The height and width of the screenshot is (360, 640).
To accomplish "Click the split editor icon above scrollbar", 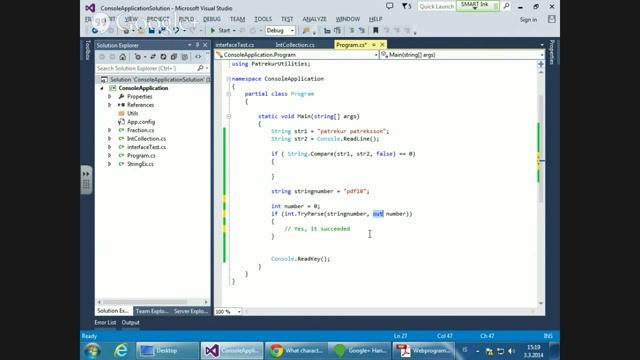I will (541, 64).
